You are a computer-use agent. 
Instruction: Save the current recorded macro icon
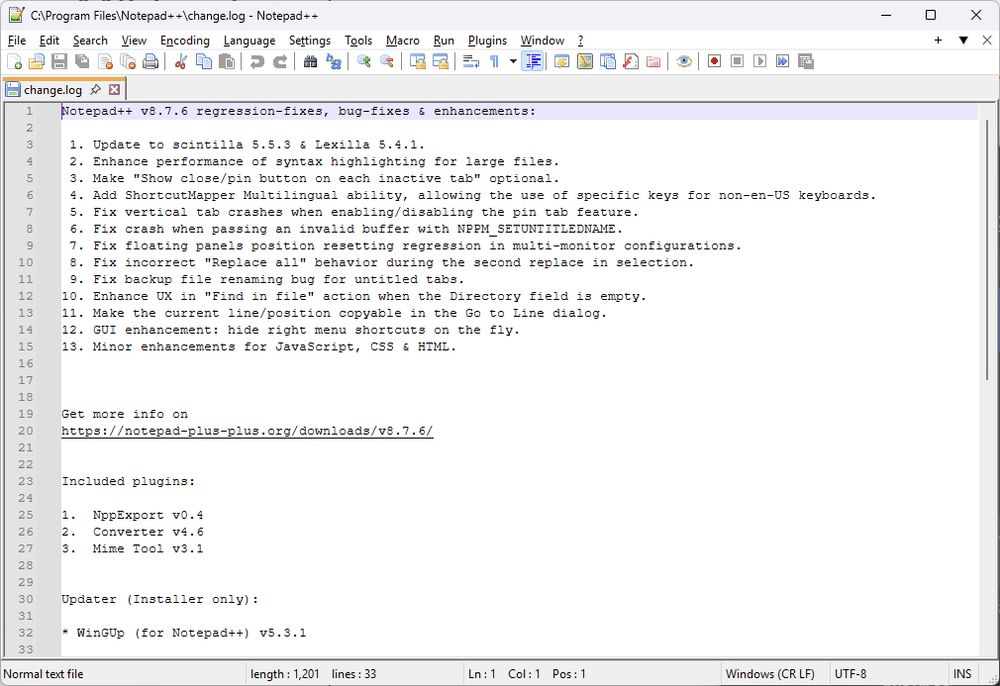[x=805, y=61]
